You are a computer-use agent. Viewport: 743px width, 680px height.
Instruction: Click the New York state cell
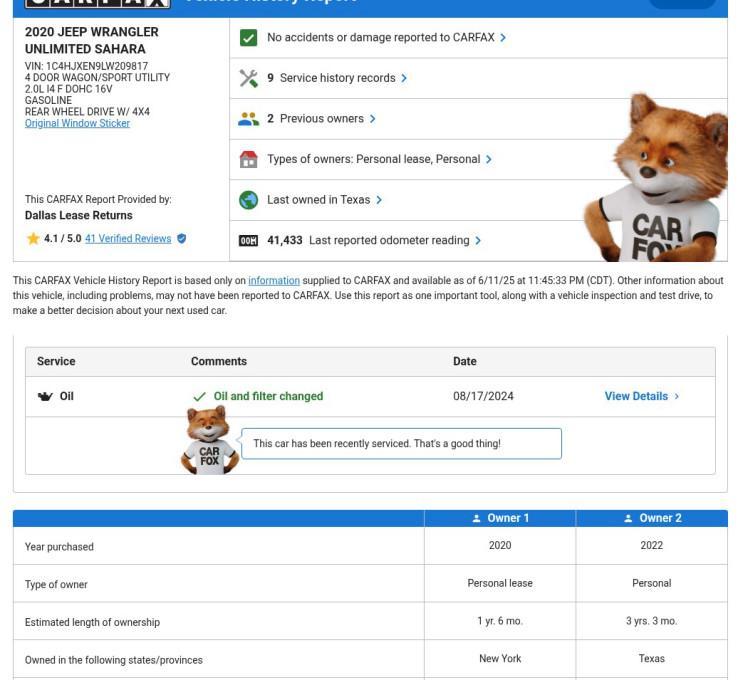(x=500, y=659)
